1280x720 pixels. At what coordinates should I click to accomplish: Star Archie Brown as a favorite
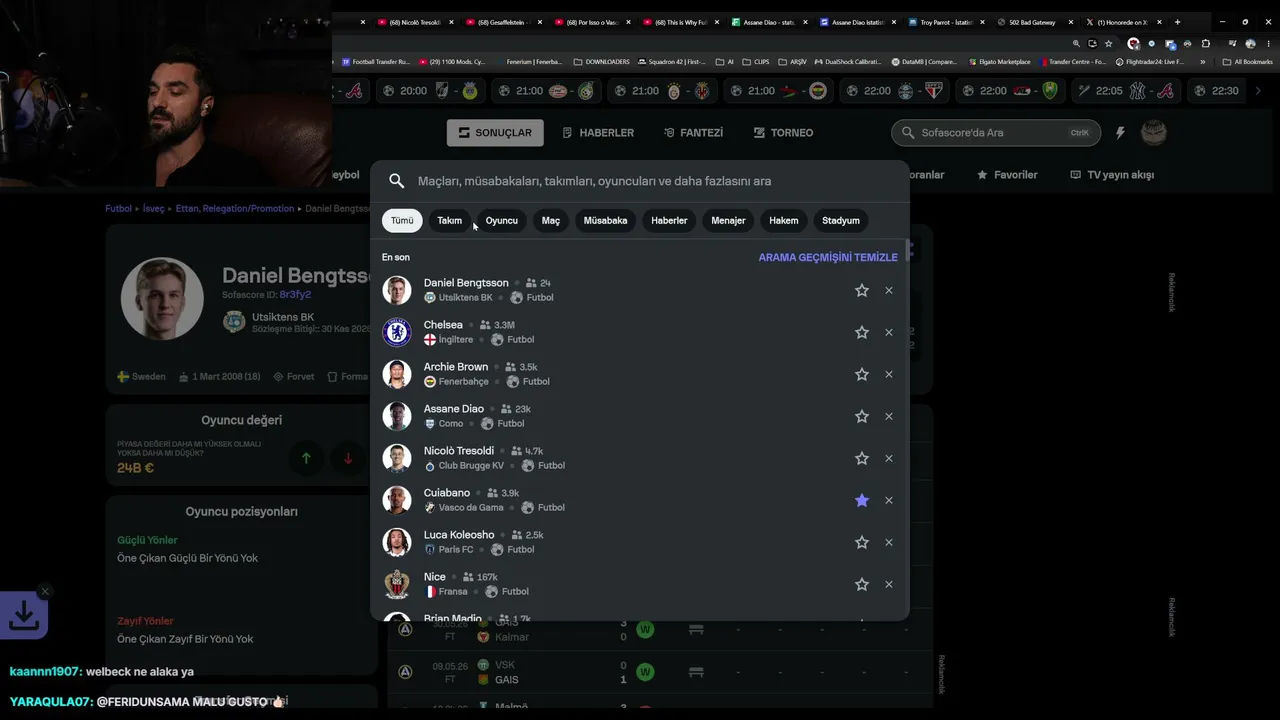point(862,374)
